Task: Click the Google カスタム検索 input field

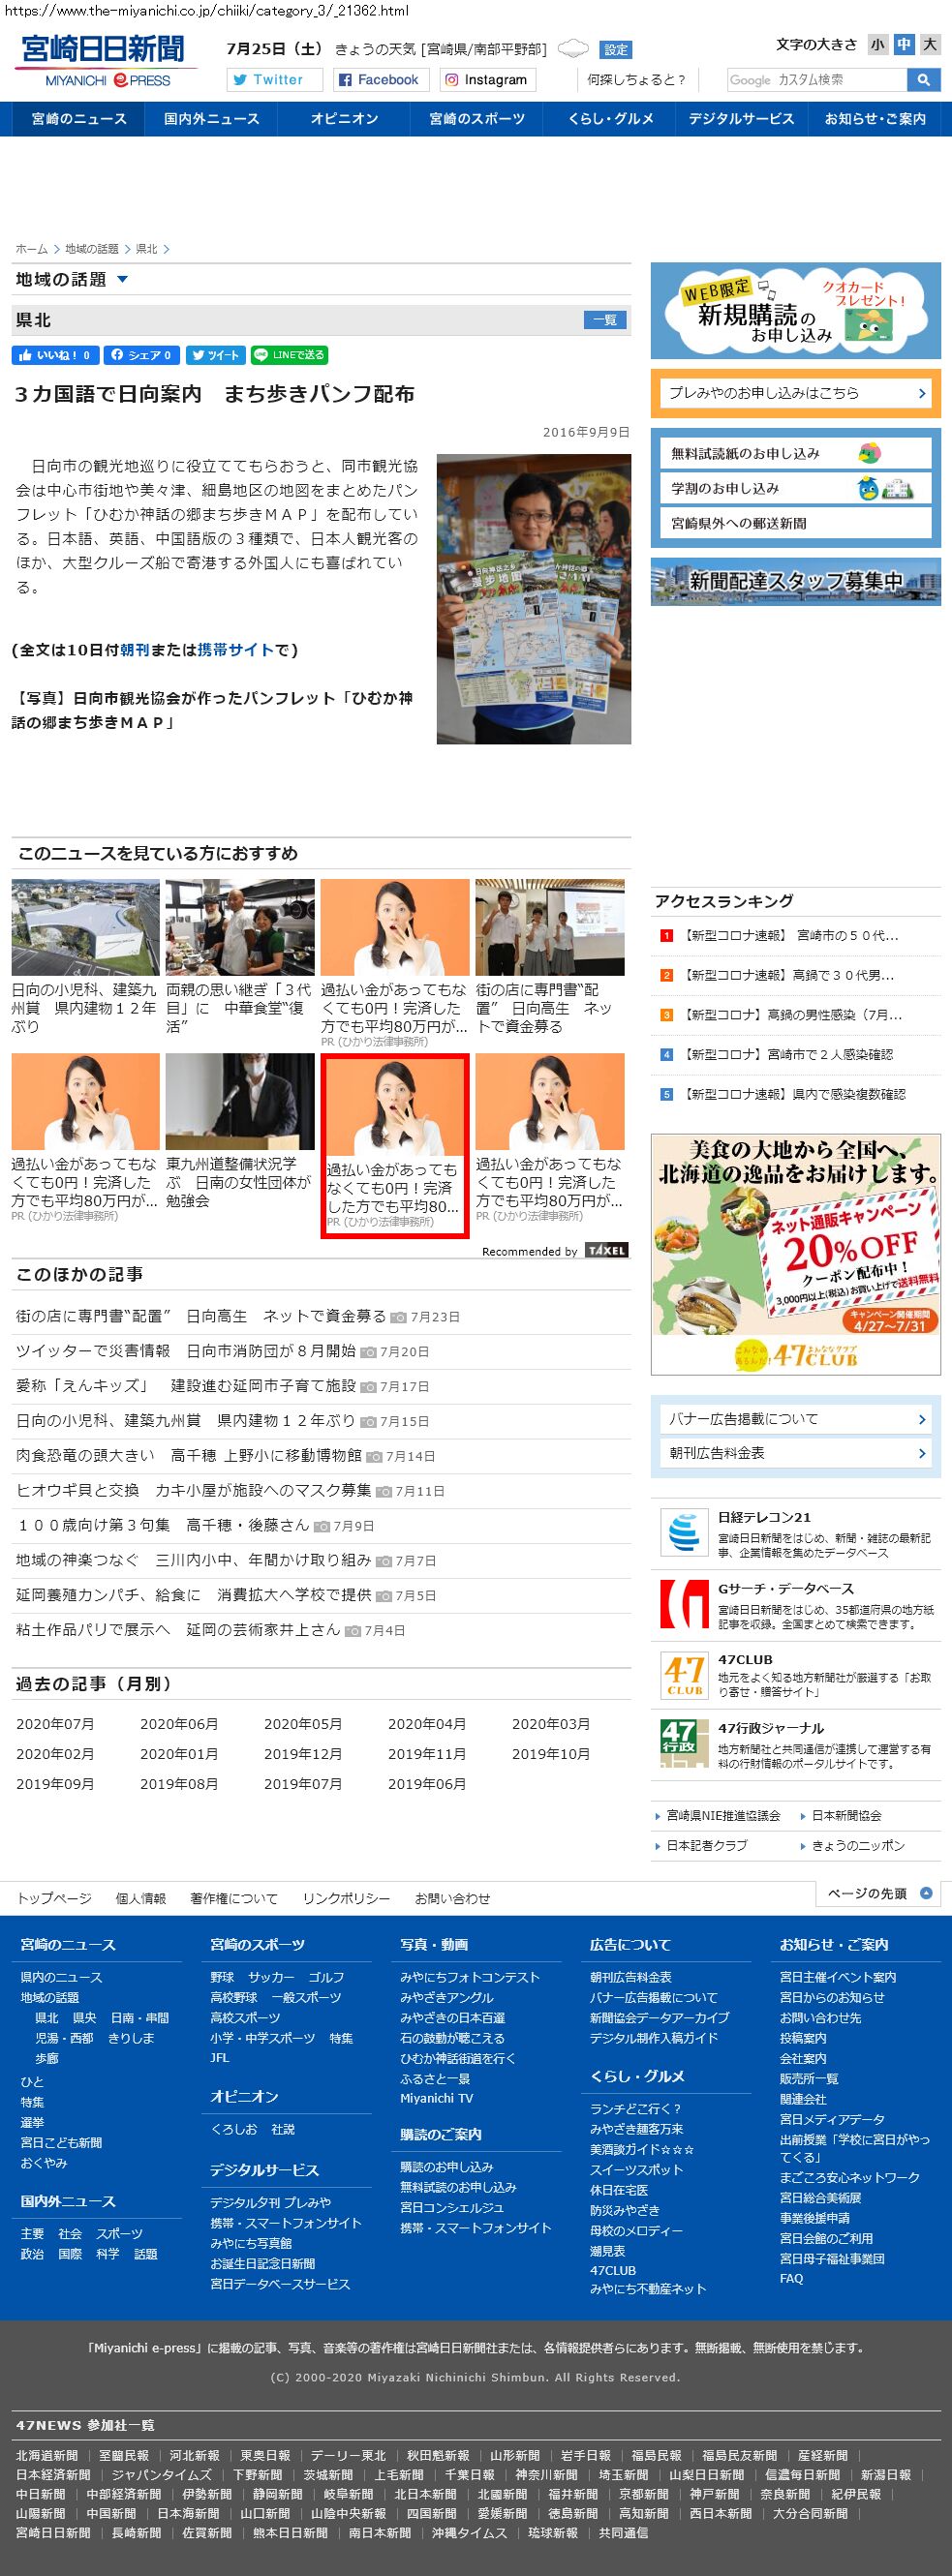Action: coord(816,80)
